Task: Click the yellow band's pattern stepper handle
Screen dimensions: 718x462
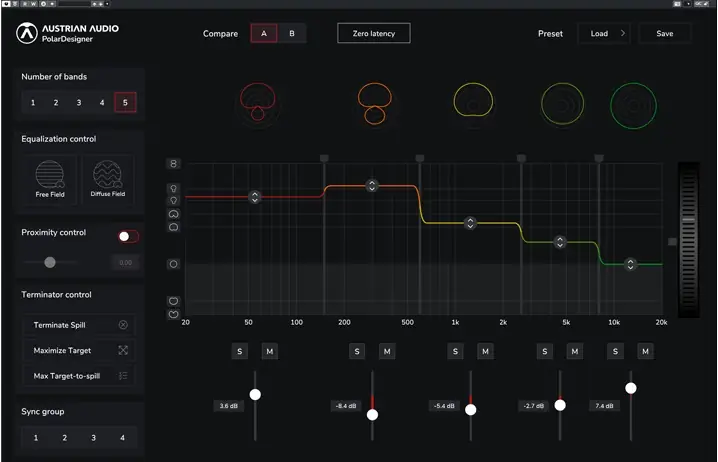Action: 470,224
